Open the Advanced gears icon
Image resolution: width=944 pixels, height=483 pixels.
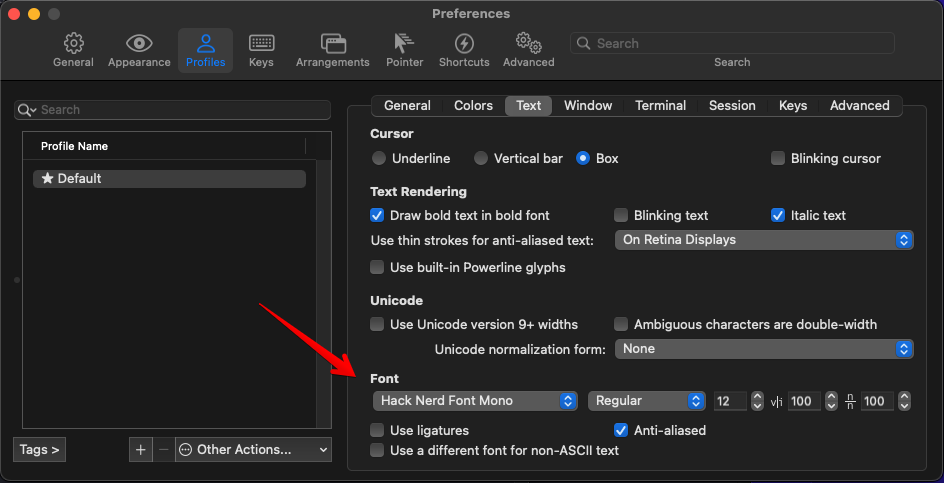[528, 44]
